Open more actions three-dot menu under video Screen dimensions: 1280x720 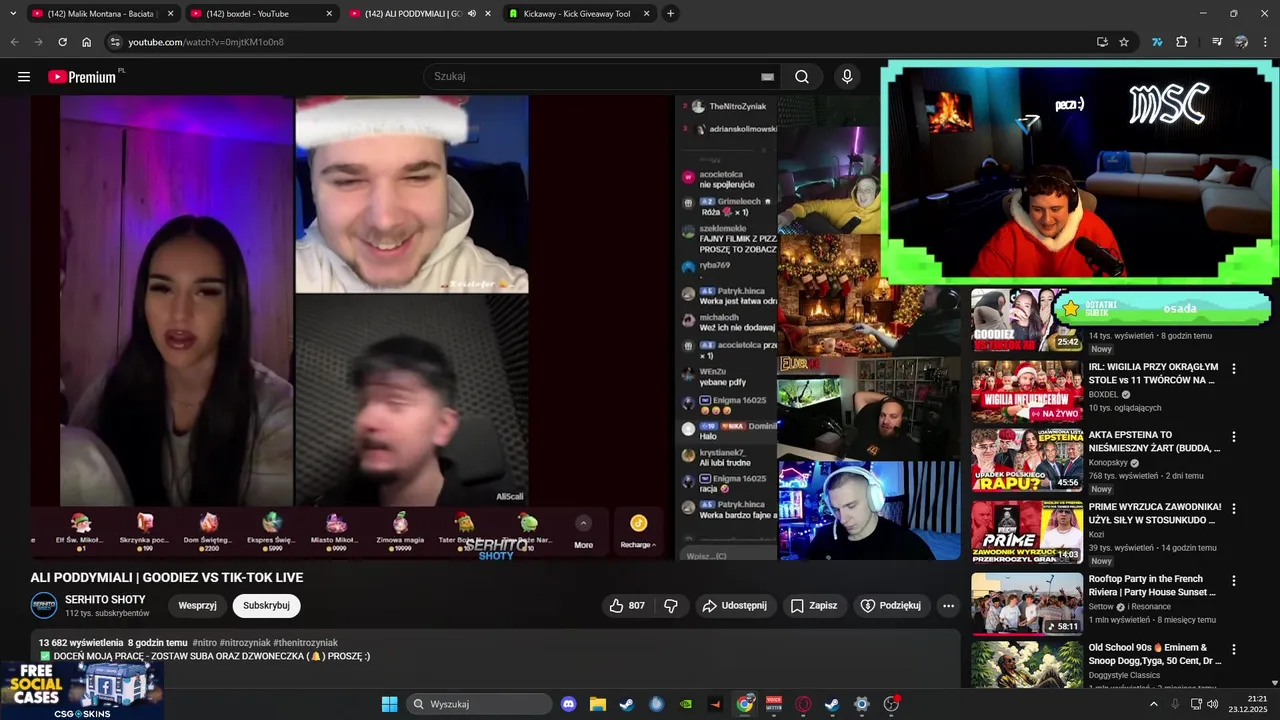click(x=948, y=606)
